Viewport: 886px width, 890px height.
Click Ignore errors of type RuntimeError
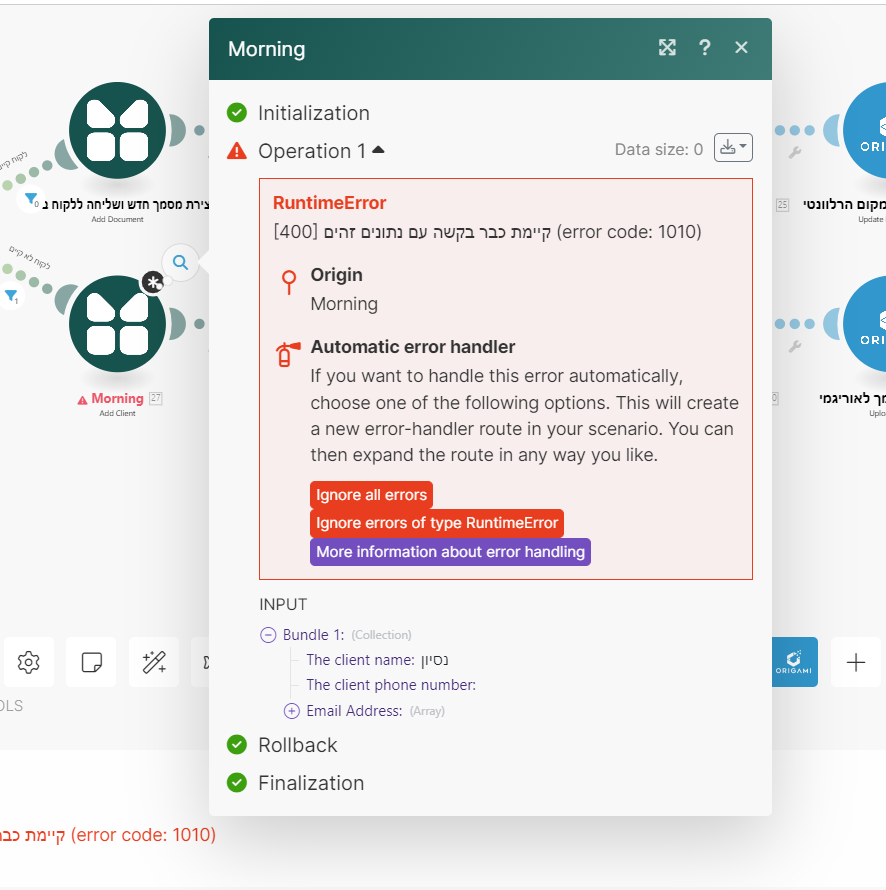tap(437, 523)
